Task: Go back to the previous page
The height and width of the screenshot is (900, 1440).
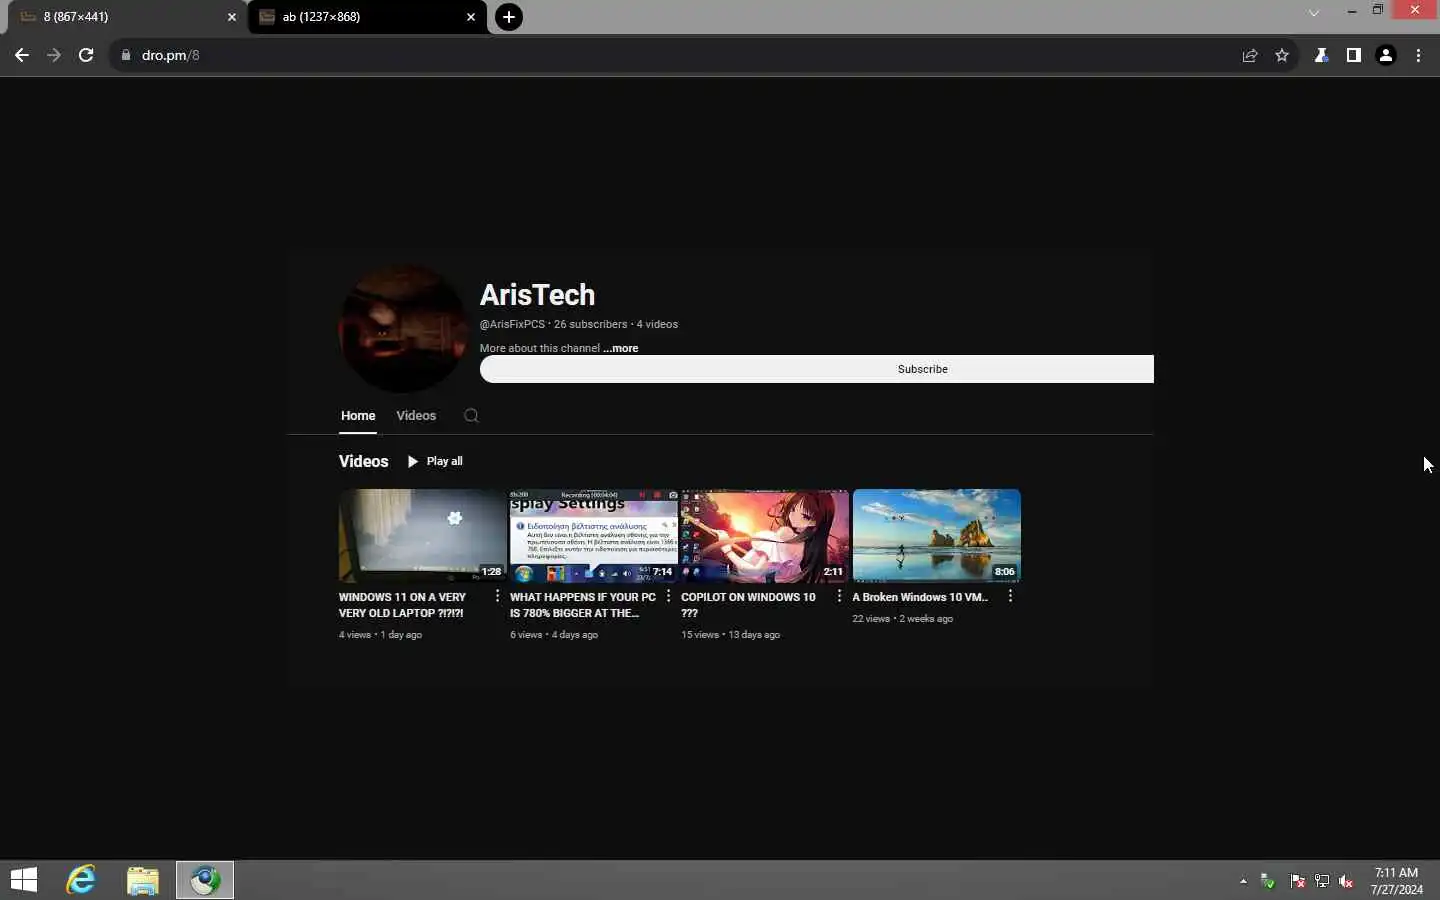Action: (x=22, y=55)
